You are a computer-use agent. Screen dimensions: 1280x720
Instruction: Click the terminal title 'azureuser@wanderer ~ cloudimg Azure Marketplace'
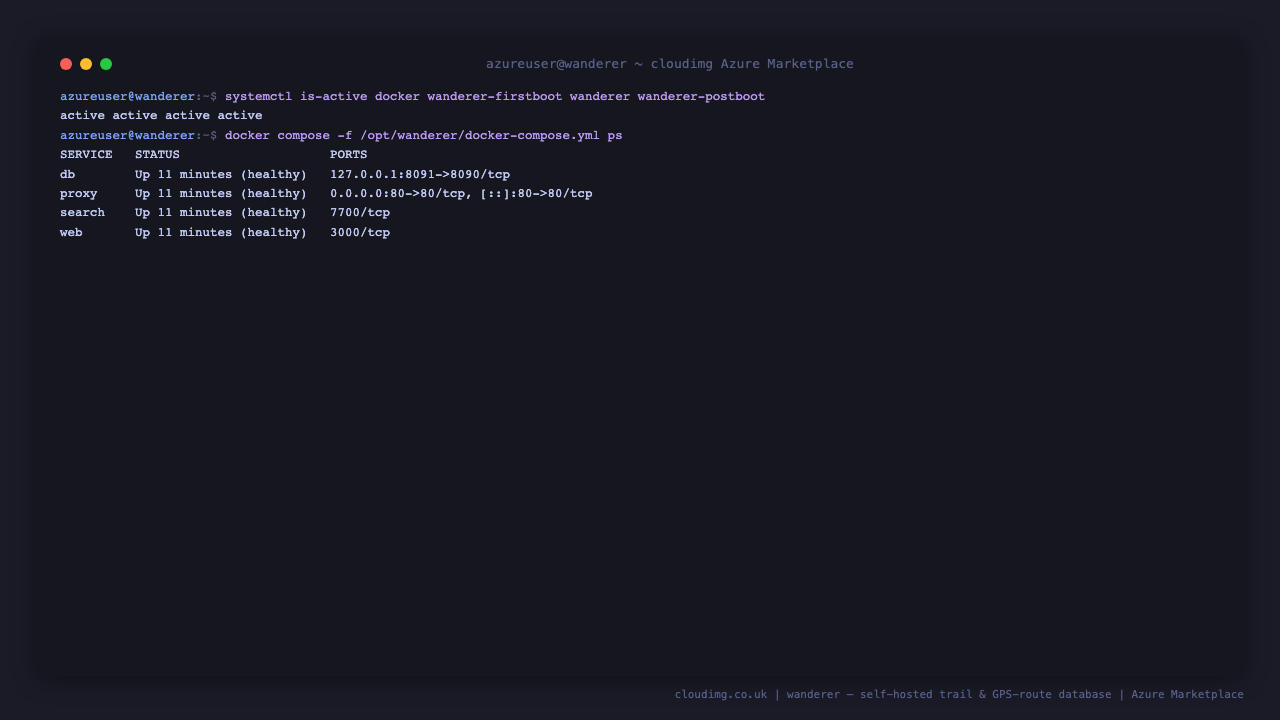[x=670, y=64]
